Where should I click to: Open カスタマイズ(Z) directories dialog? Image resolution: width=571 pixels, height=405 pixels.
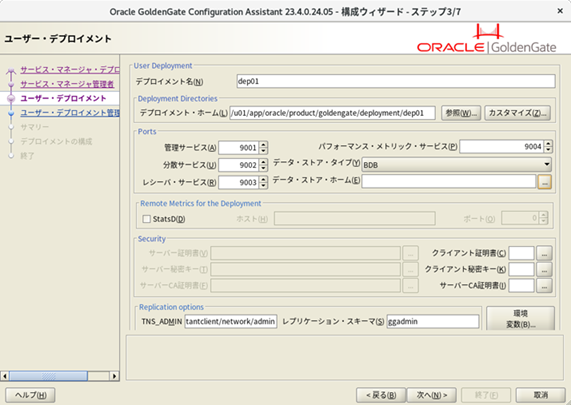[517, 113]
